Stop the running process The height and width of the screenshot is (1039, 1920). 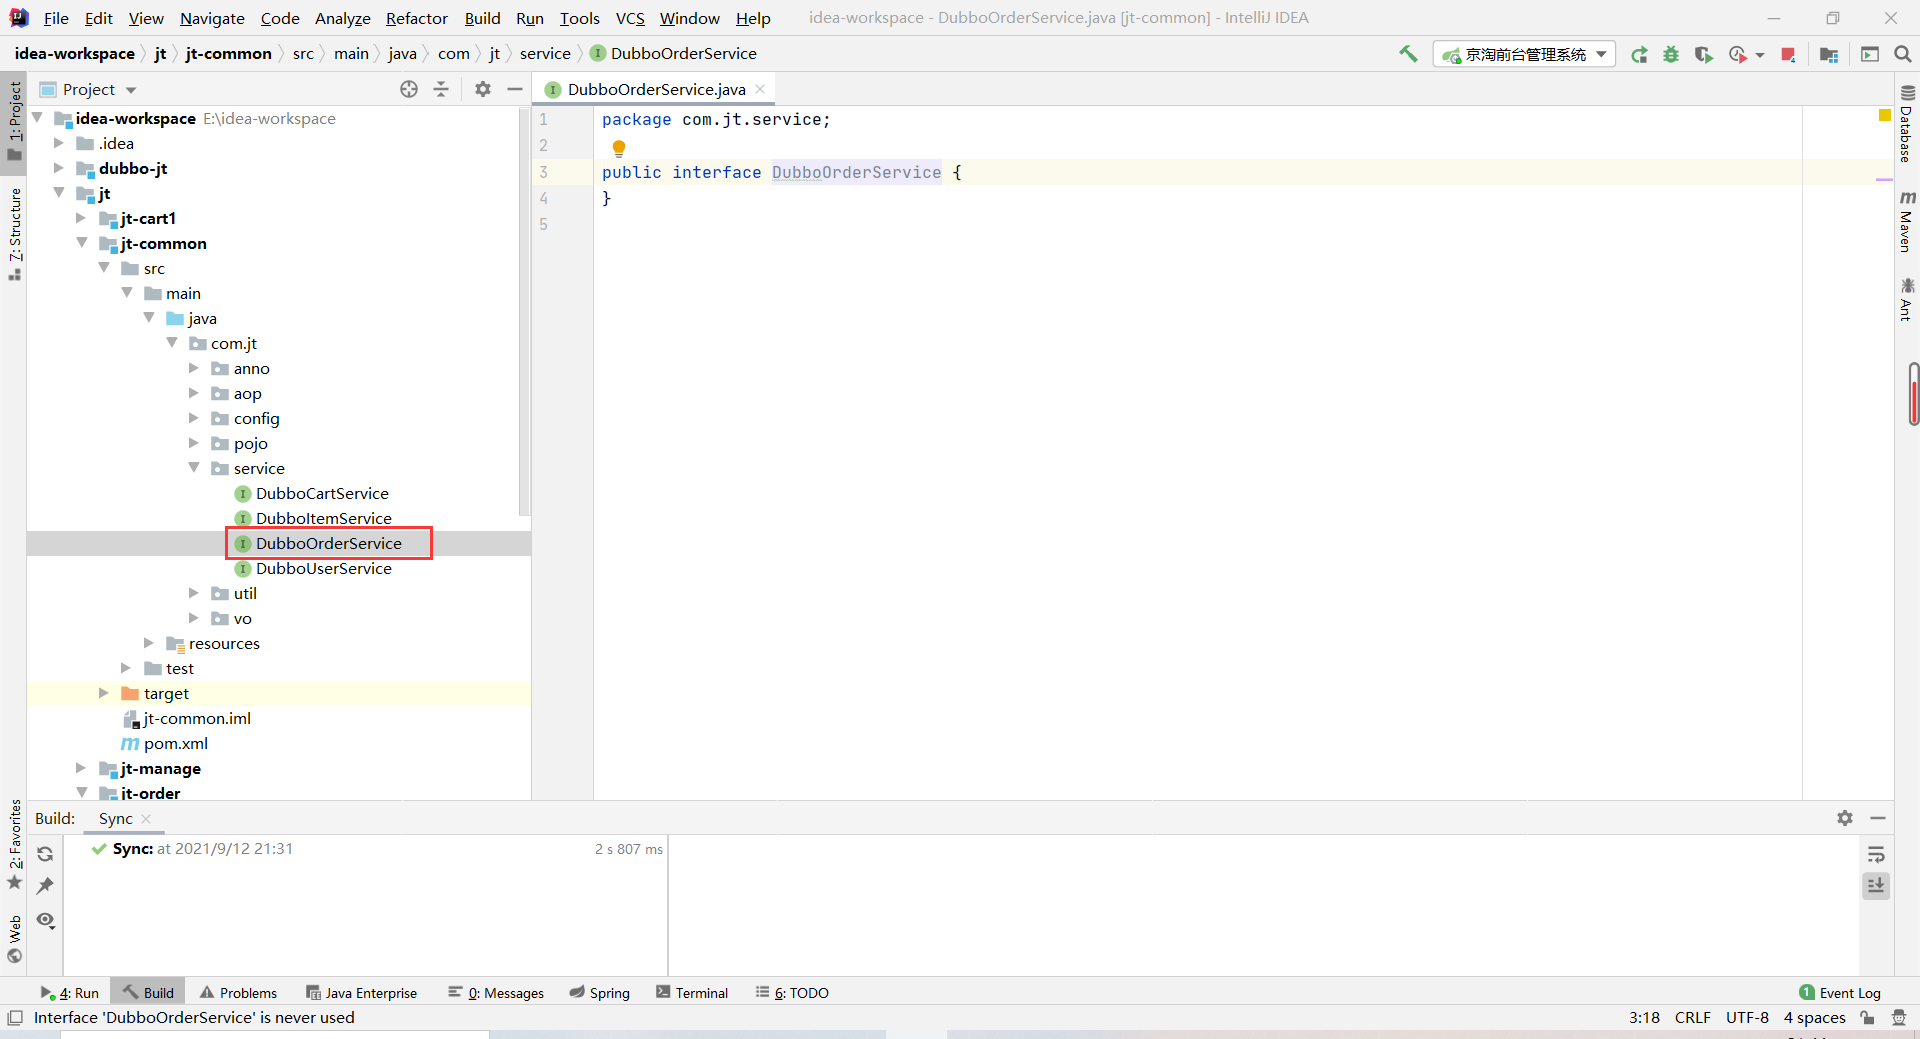click(1788, 55)
